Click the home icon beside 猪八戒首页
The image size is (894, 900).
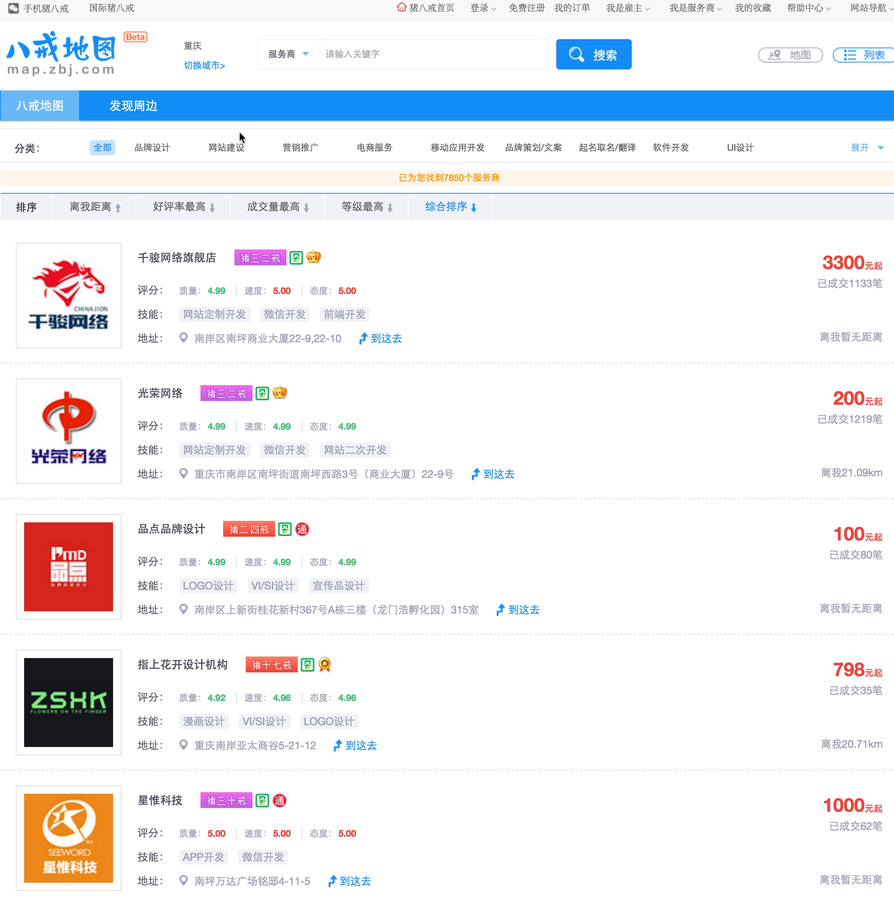(x=402, y=7)
